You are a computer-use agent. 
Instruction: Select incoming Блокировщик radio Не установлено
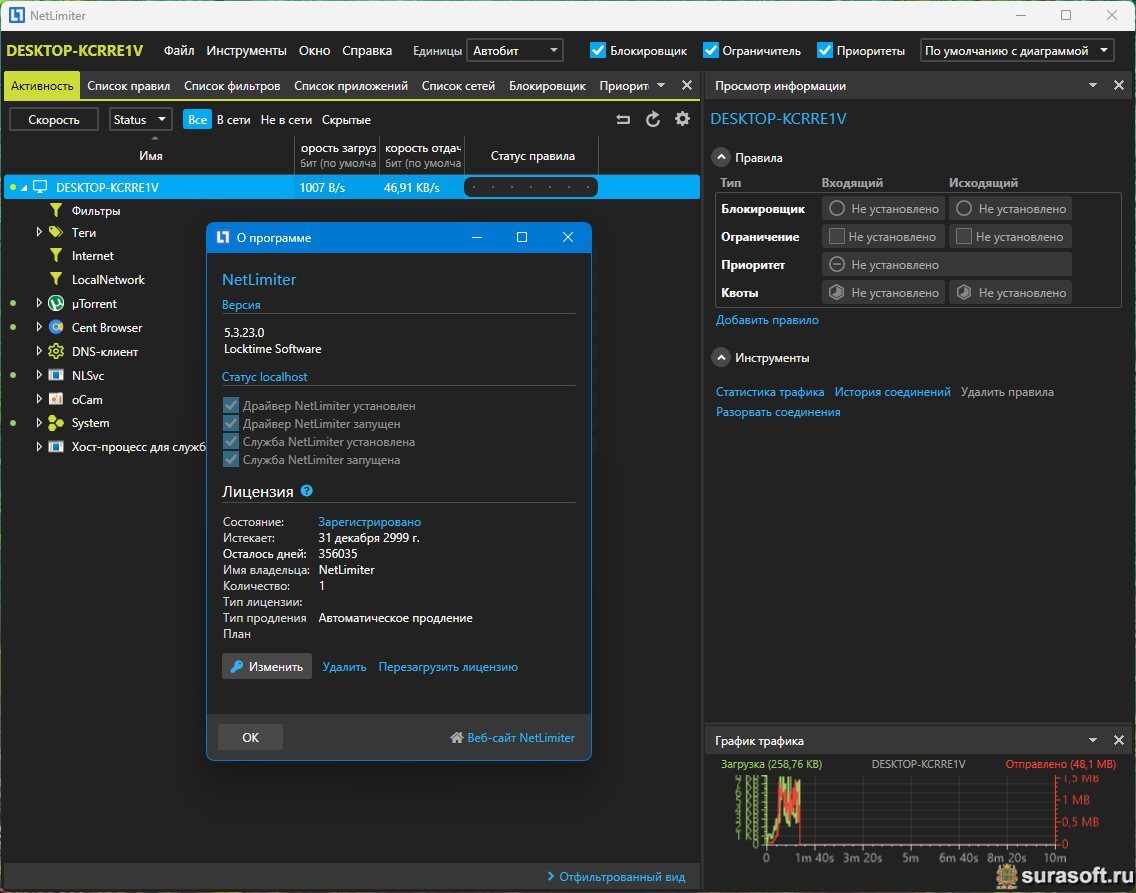884,209
